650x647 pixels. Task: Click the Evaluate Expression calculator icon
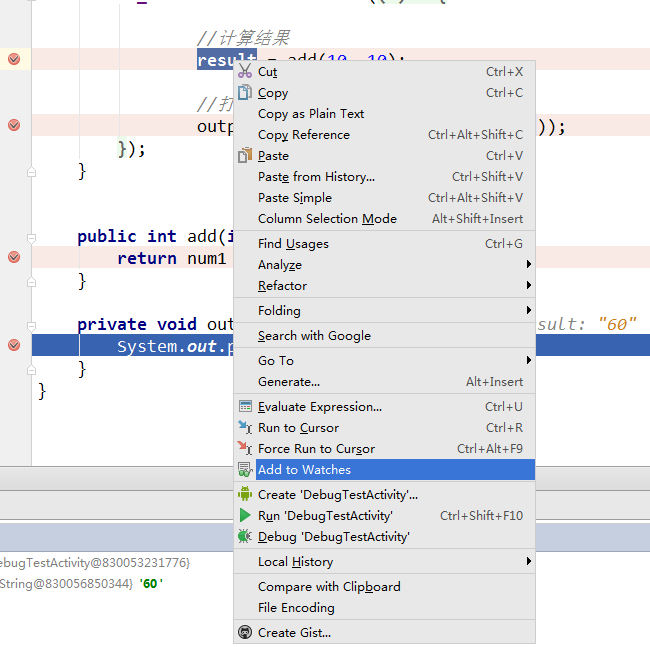coord(245,406)
